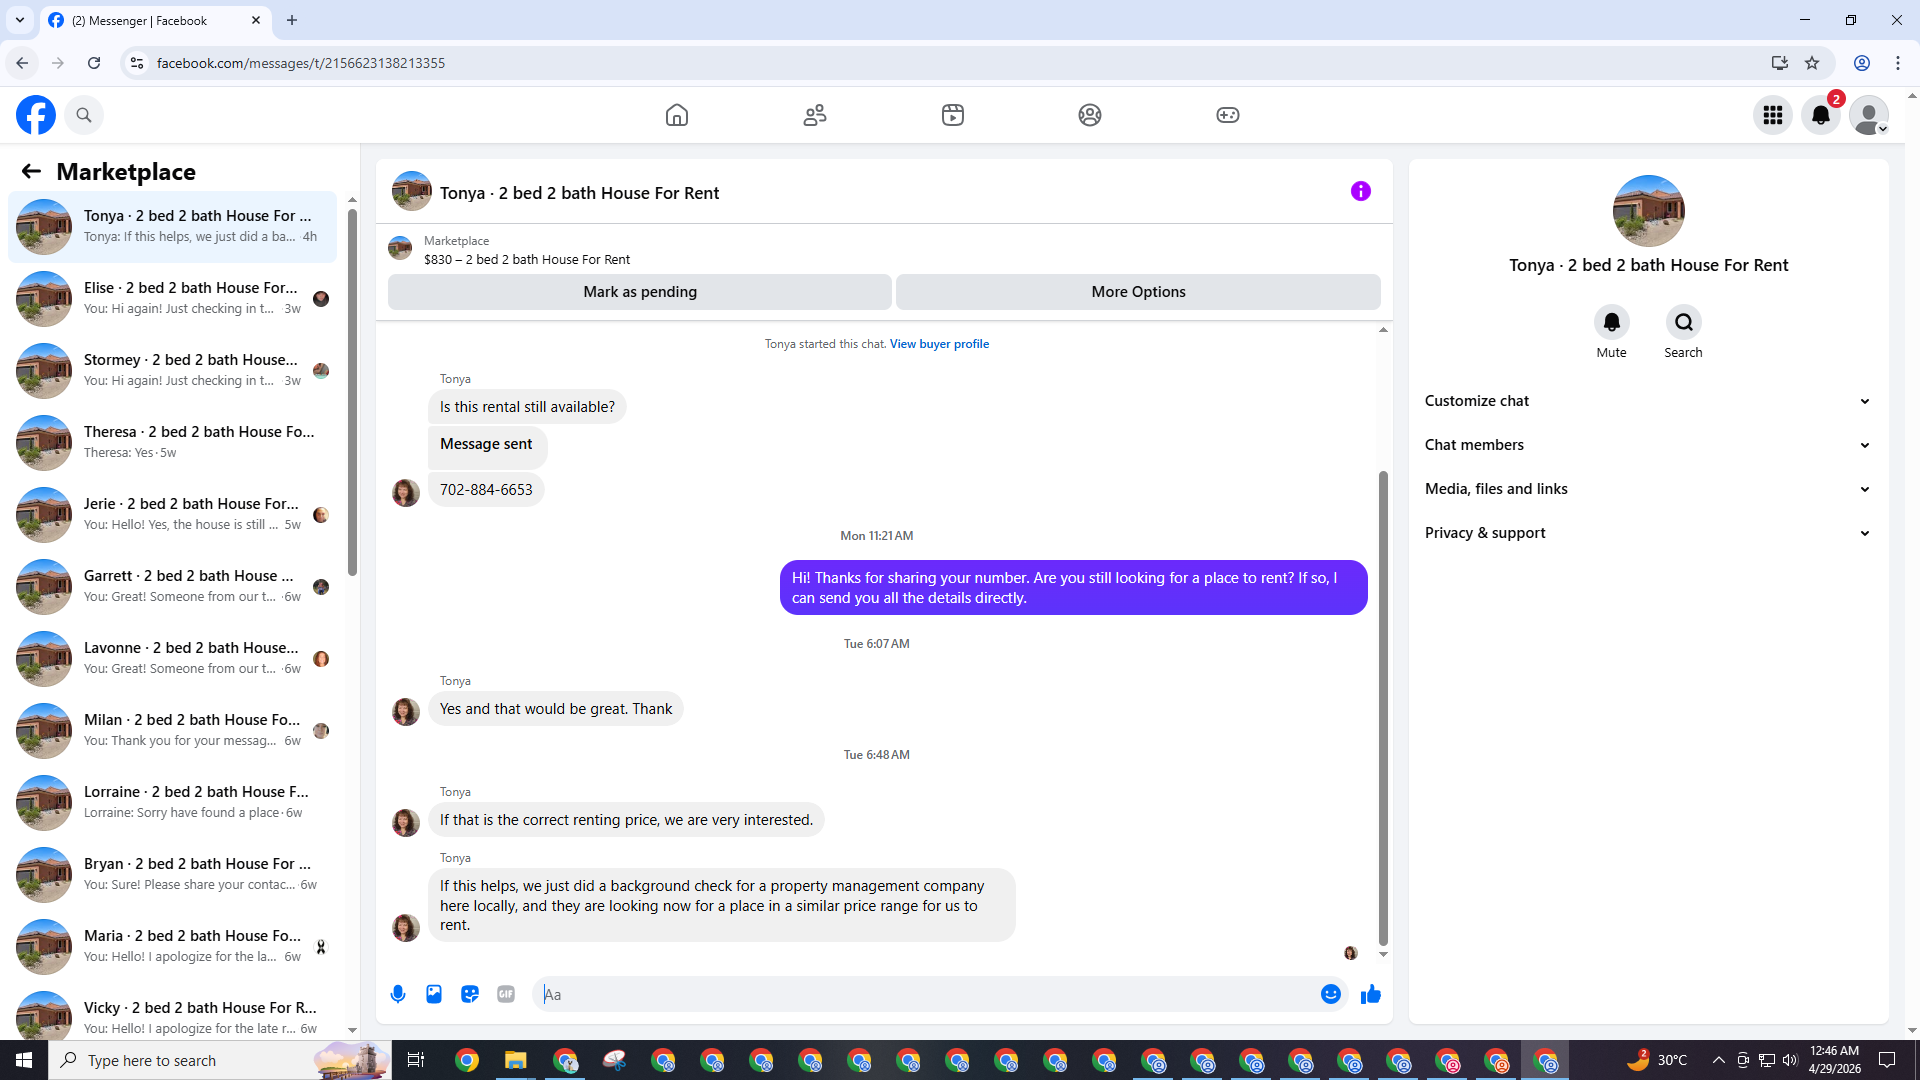Go to the Facebook Home tab

(677, 115)
